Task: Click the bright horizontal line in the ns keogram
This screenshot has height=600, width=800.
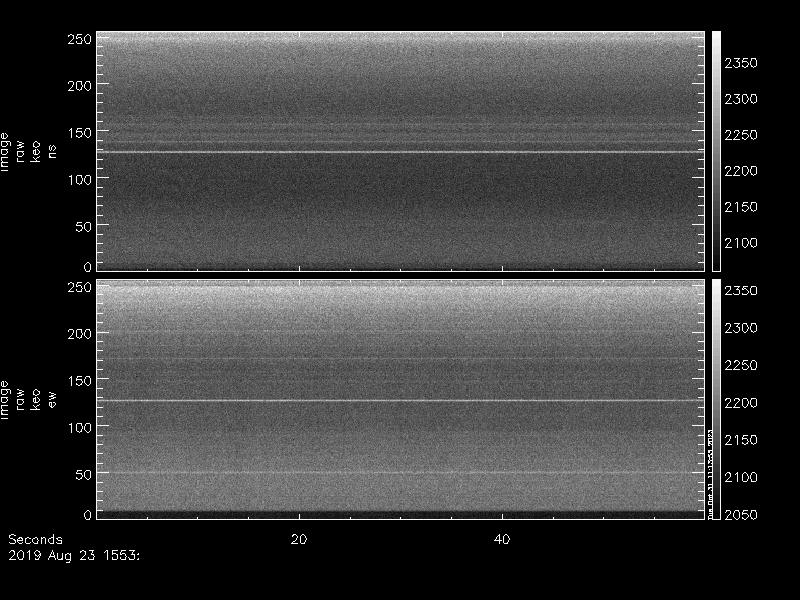Action: 400,152
